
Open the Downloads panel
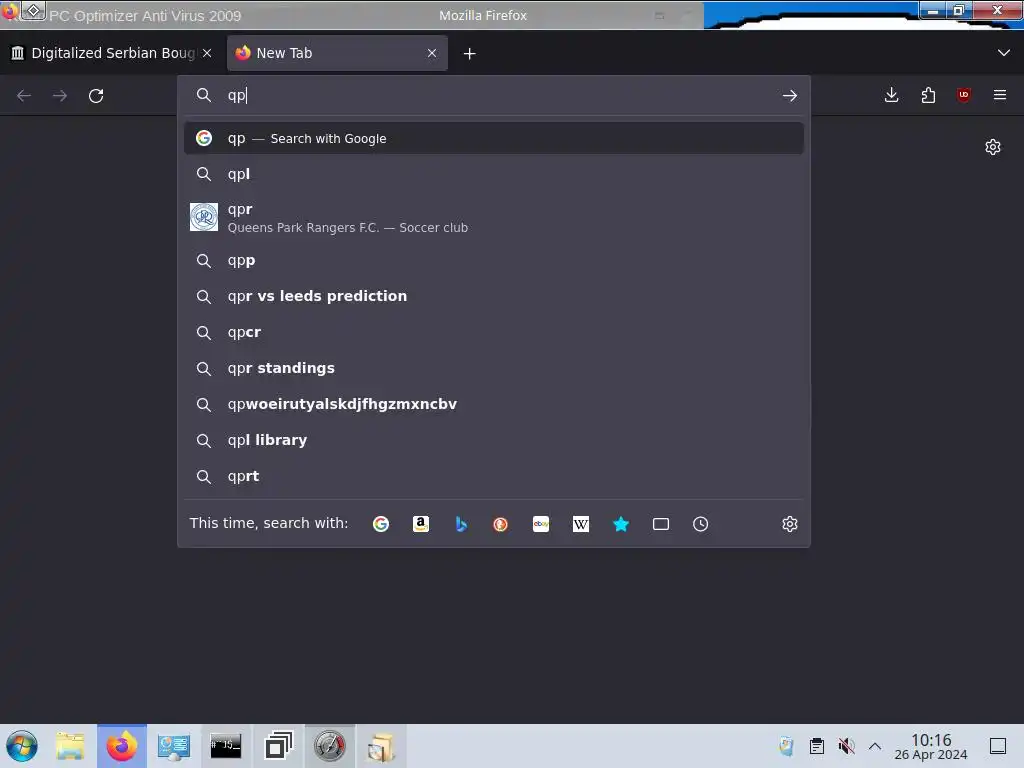pos(891,95)
